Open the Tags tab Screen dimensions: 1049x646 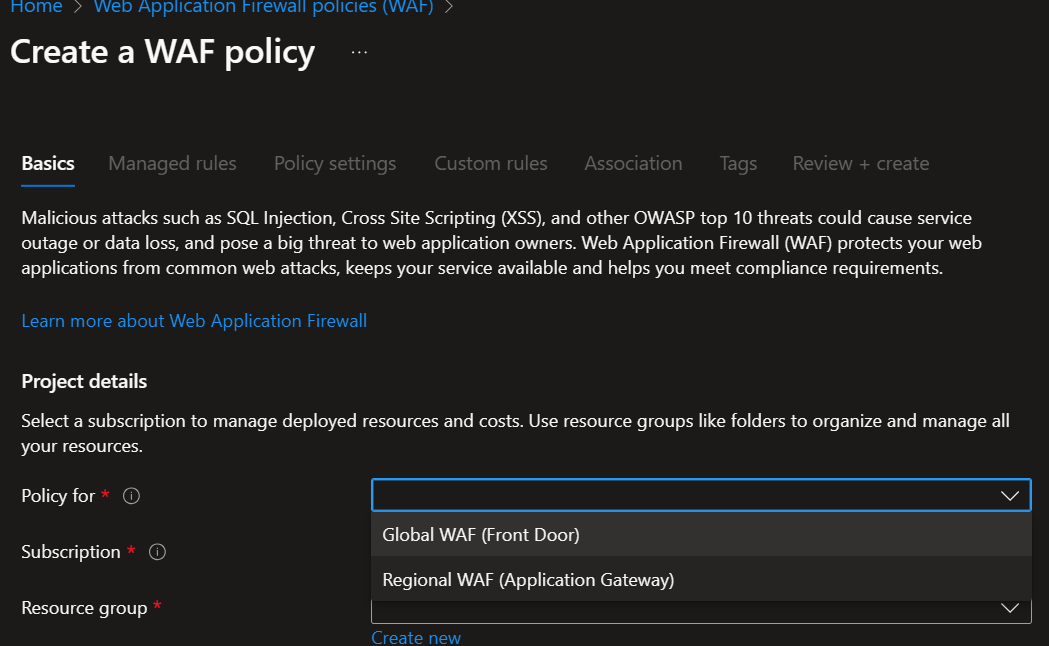point(738,163)
